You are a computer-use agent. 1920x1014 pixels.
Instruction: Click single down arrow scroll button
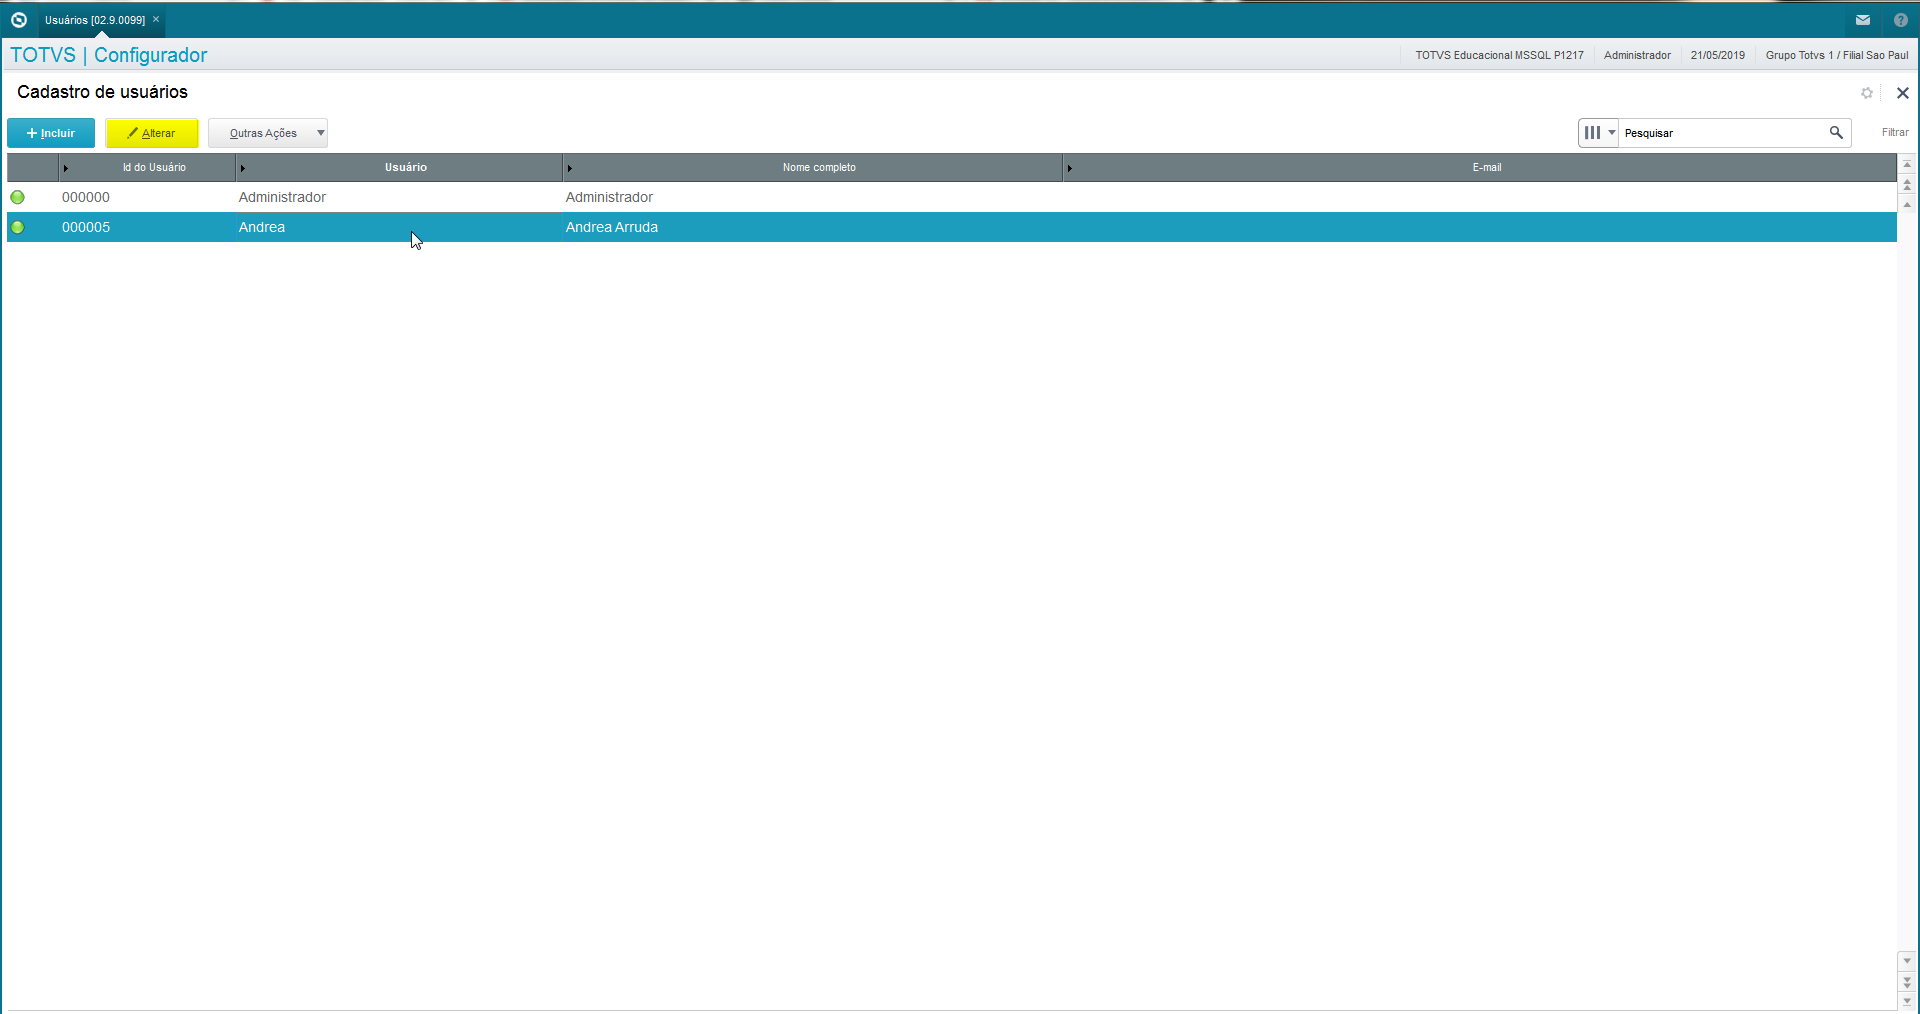[x=1907, y=961]
